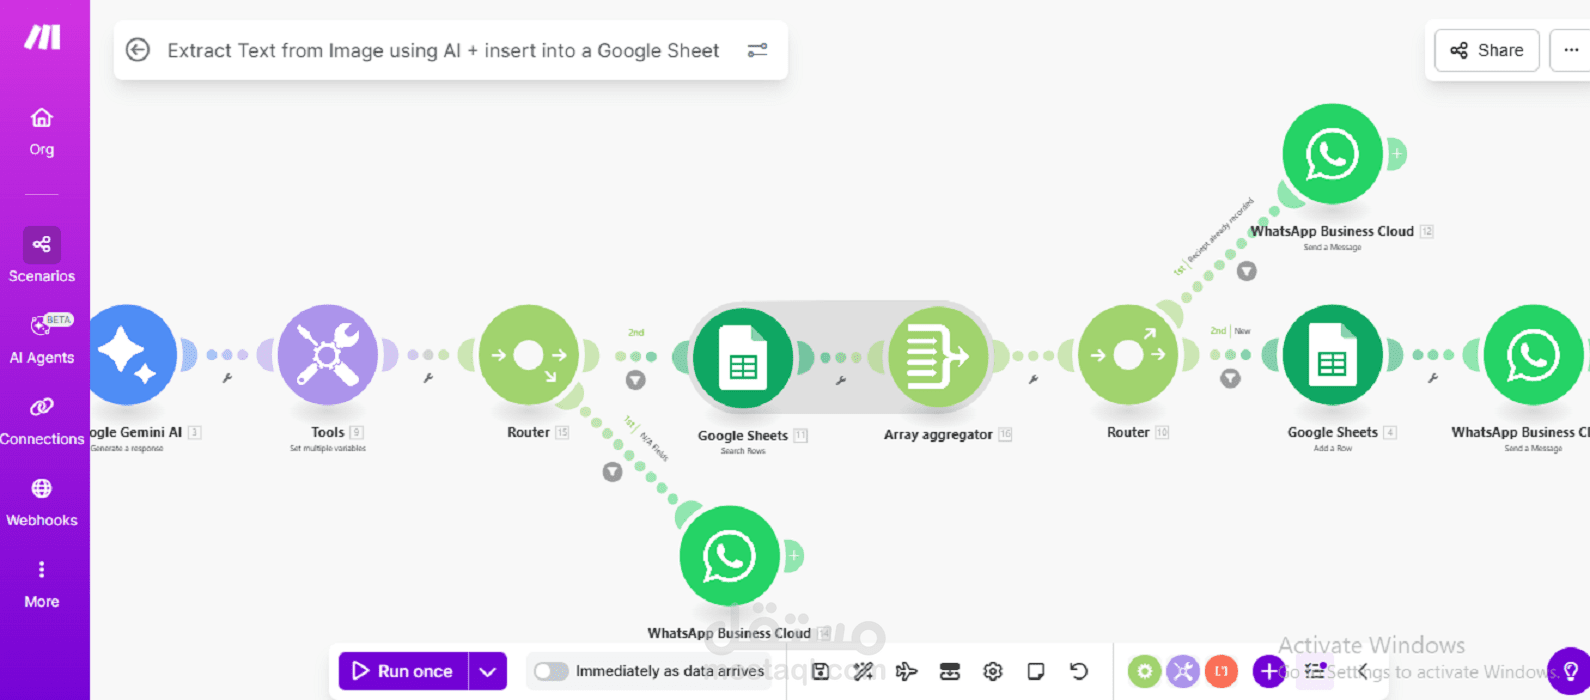Open the Array aggregator module
1590x700 pixels.
click(938, 357)
